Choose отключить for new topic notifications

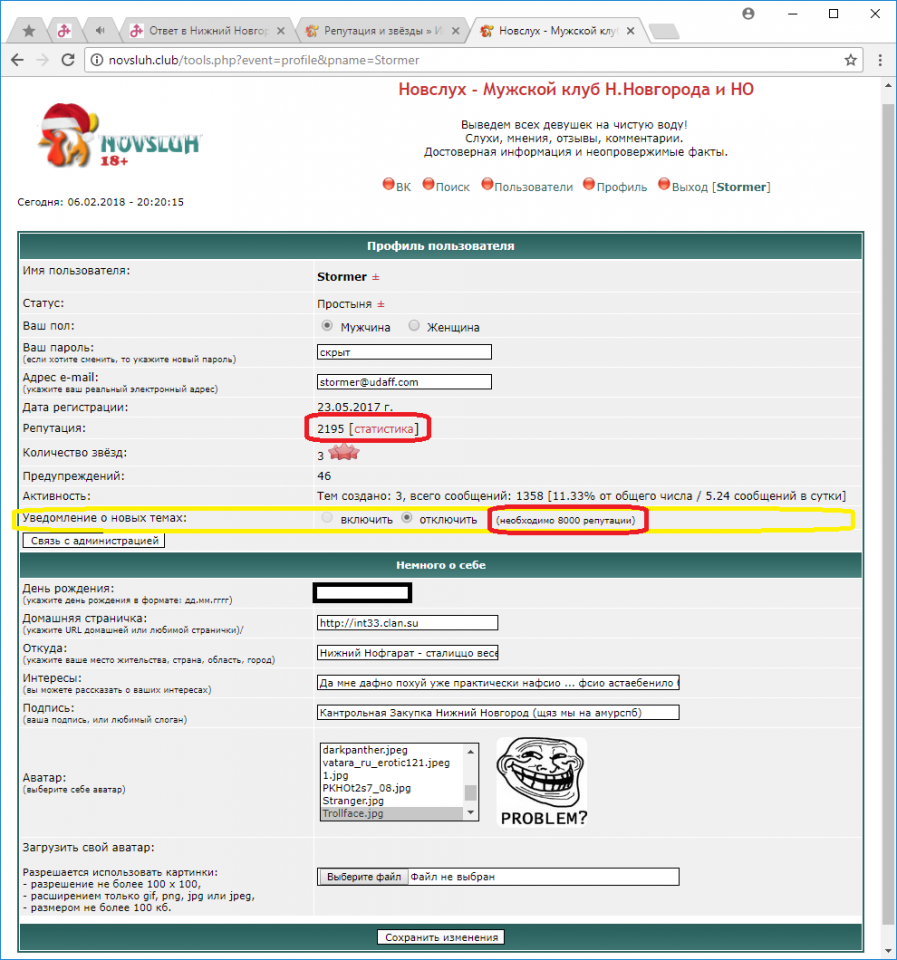[406, 520]
